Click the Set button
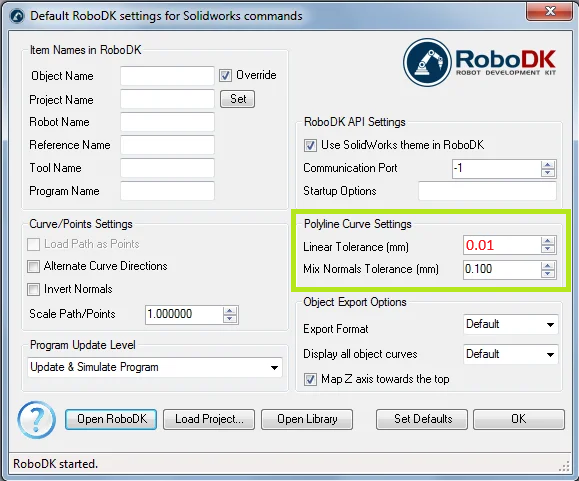579x481 pixels. pyautogui.click(x=237, y=99)
